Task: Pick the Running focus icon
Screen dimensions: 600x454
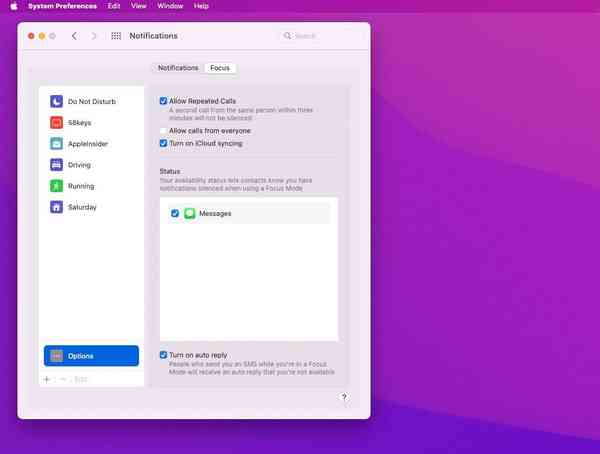Action: [57, 185]
